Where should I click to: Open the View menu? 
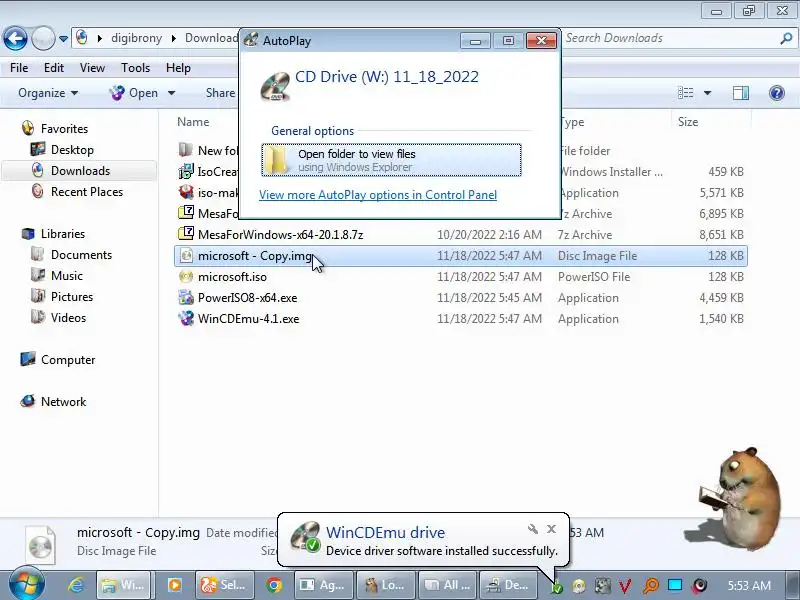[x=92, y=68]
